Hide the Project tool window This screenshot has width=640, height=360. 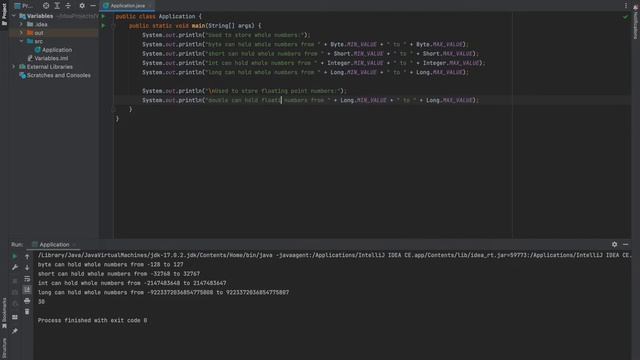93,6
